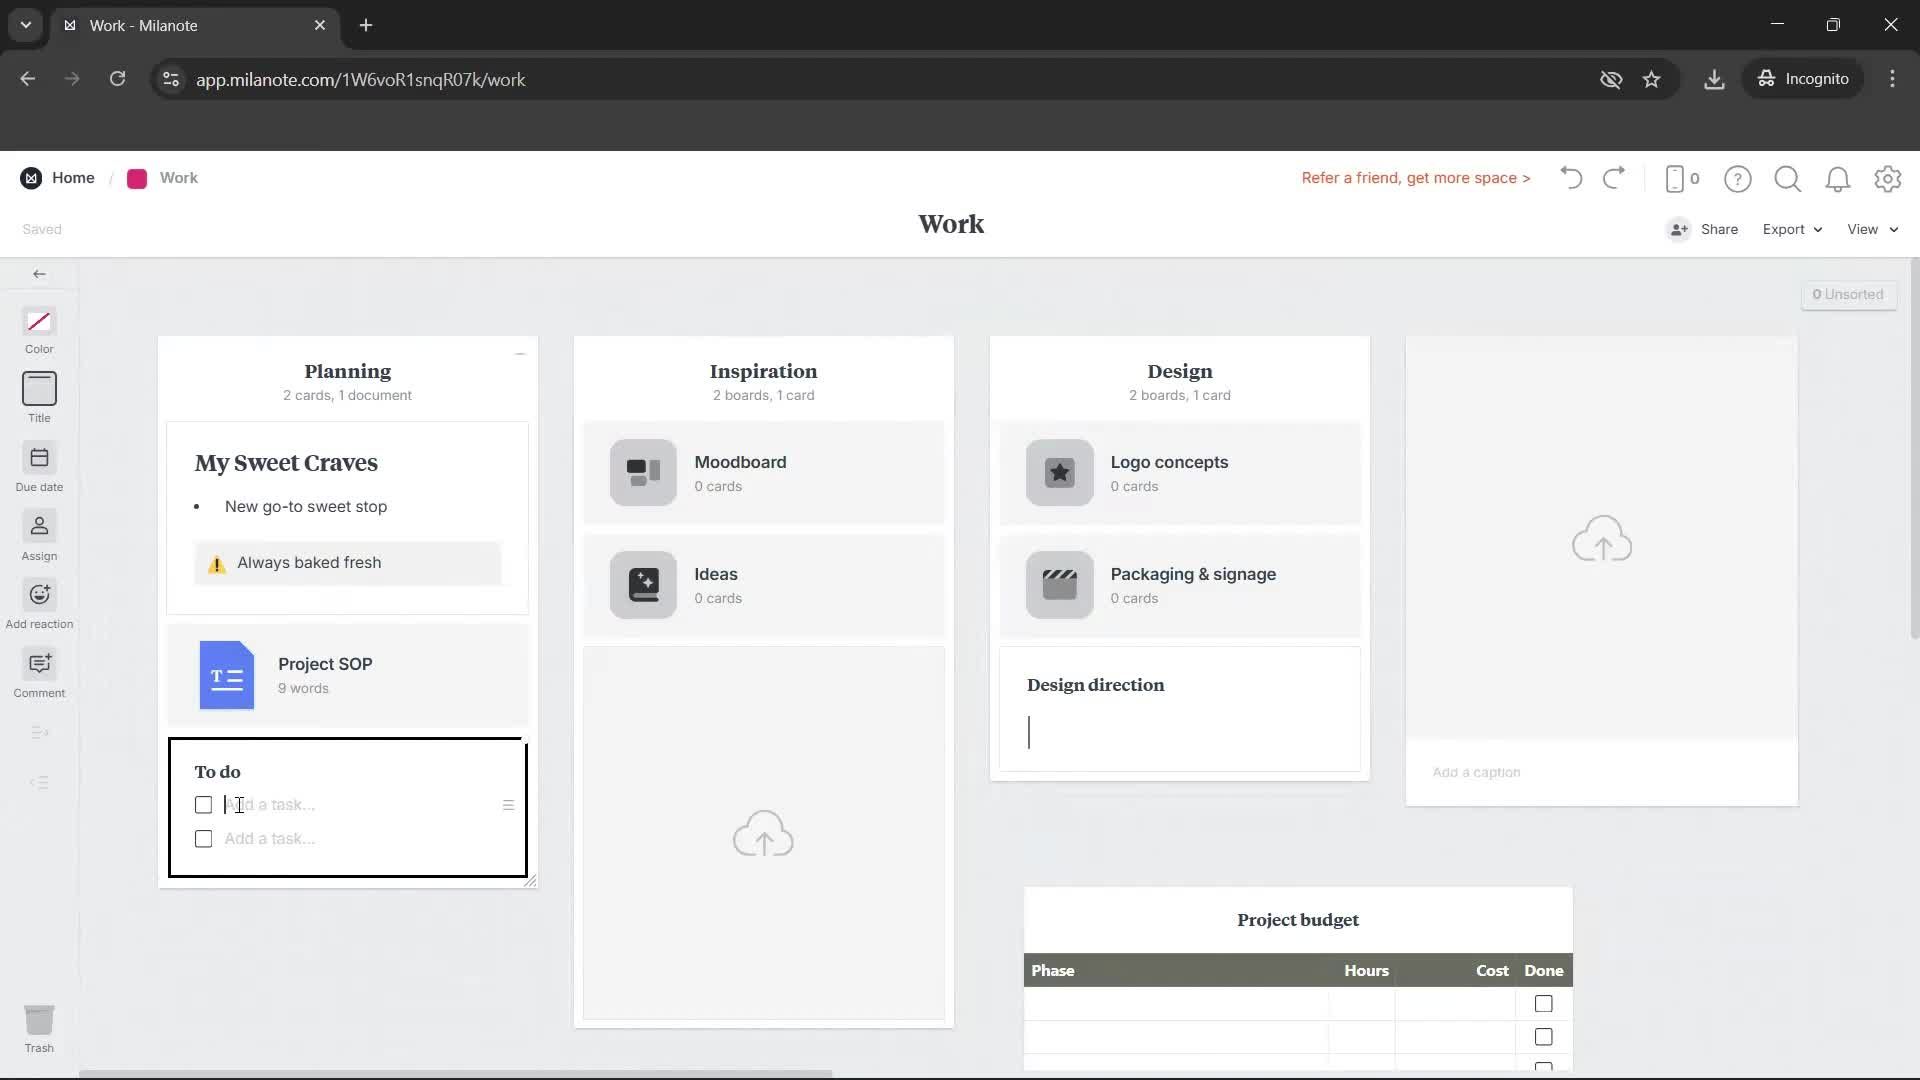The image size is (1920, 1080).
Task: Open the Export dropdown
Action: coord(1790,229)
